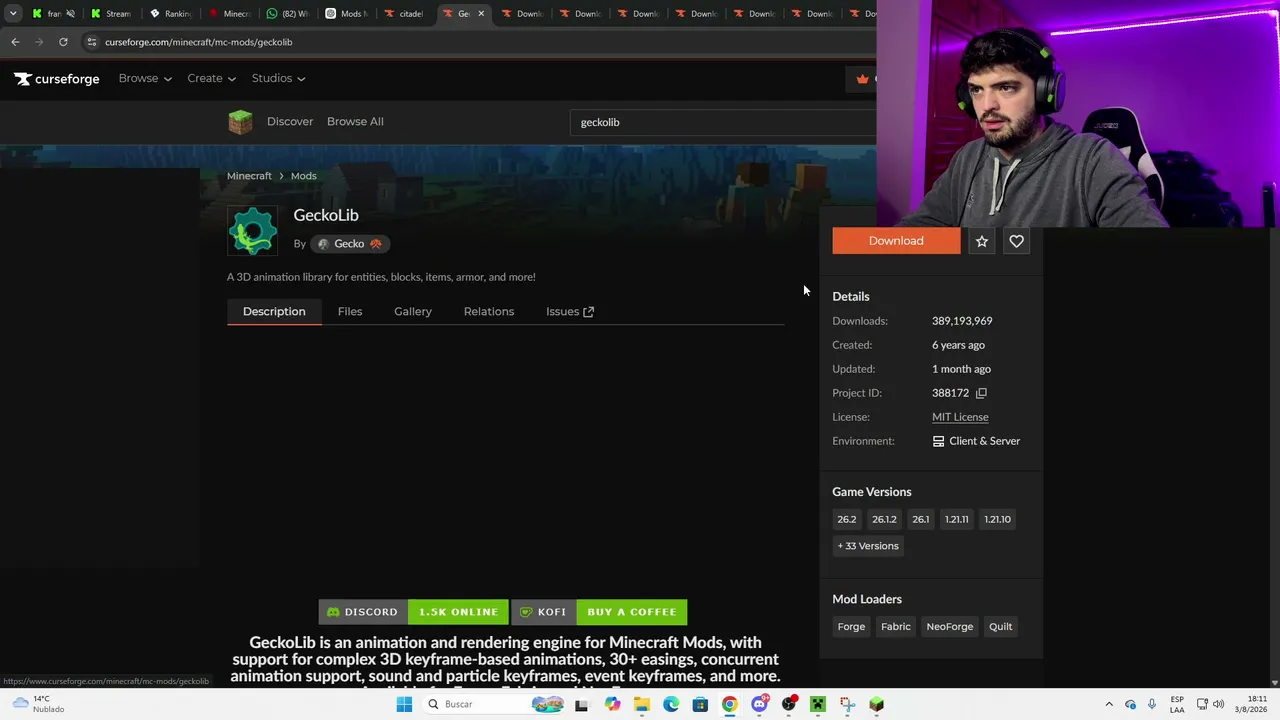Open the Discover link
Screen dimensions: 1280x720
coord(290,122)
